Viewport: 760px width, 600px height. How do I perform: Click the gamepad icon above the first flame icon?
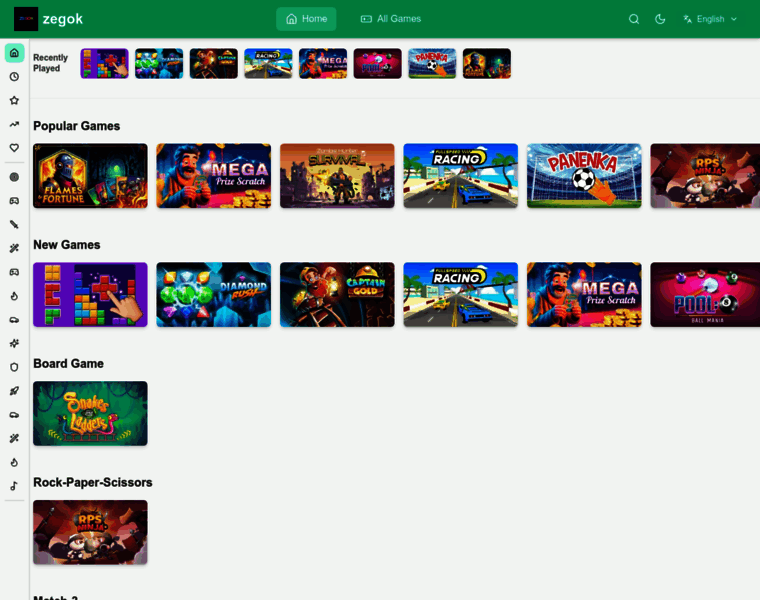tap(15, 272)
